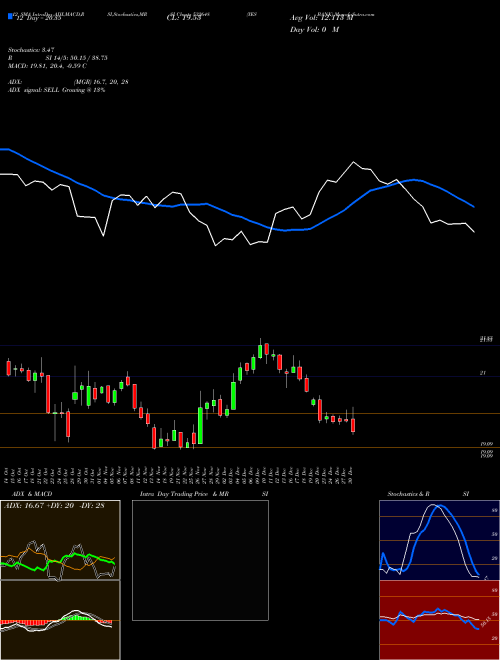Click the 'CL: 19.53' closing price label
The image size is (500, 660).
tap(184, 18)
